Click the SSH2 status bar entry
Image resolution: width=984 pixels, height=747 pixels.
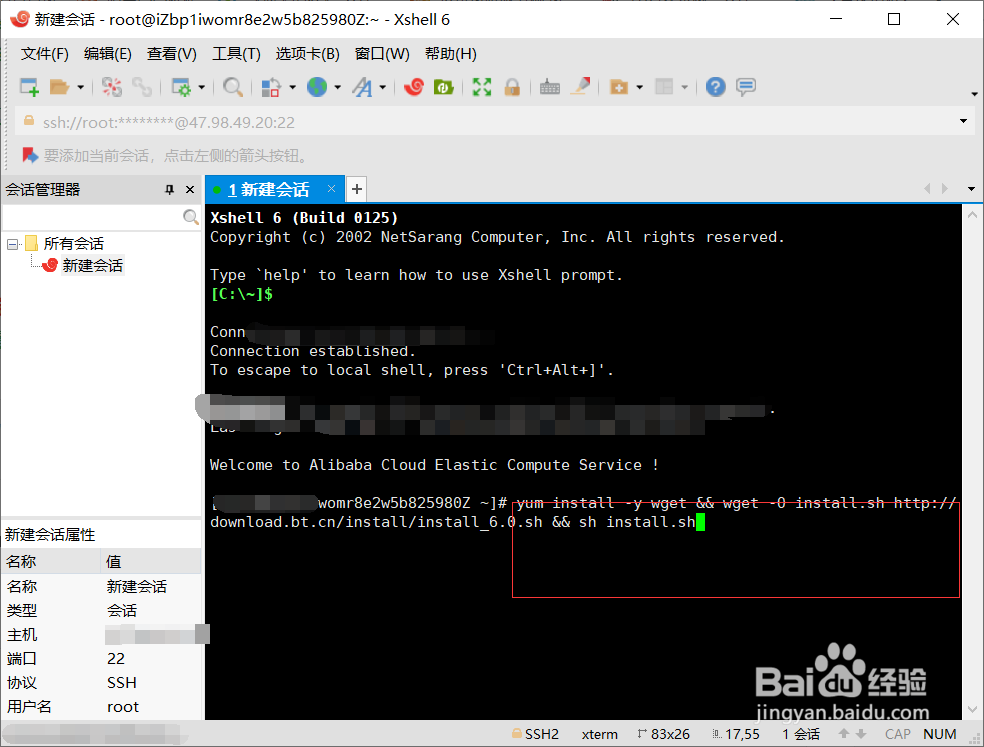click(x=535, y=734)
